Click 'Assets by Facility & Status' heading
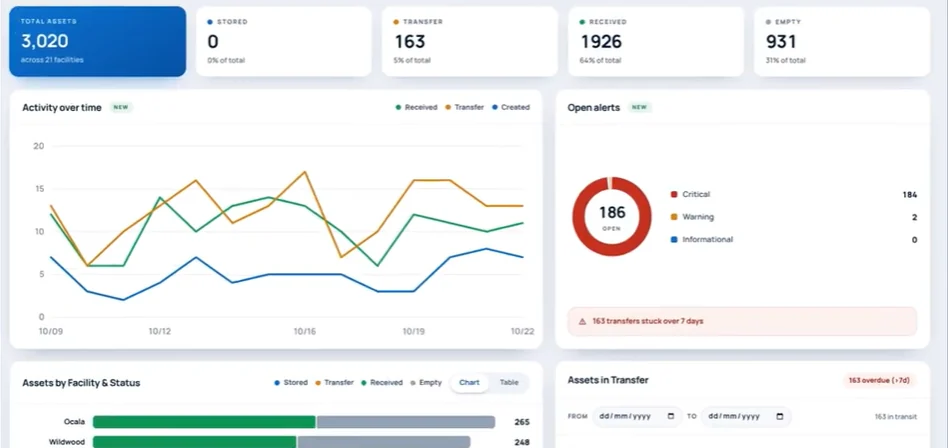 click(x=81, y=383)
